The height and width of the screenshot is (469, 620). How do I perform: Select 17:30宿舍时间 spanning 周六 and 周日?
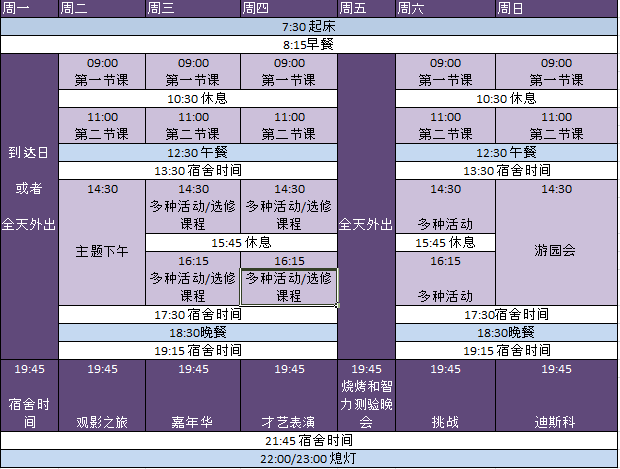(x=507, y=314)
